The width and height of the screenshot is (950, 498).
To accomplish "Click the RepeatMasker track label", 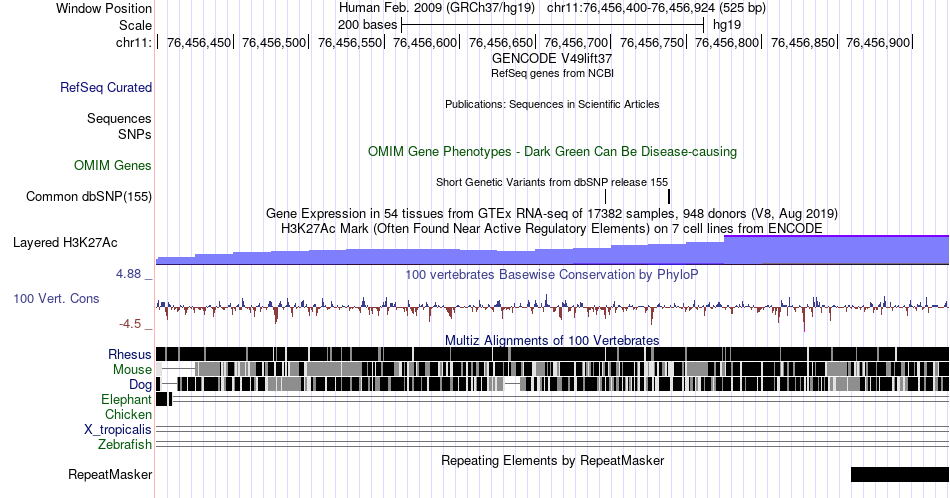I will 110,474.
